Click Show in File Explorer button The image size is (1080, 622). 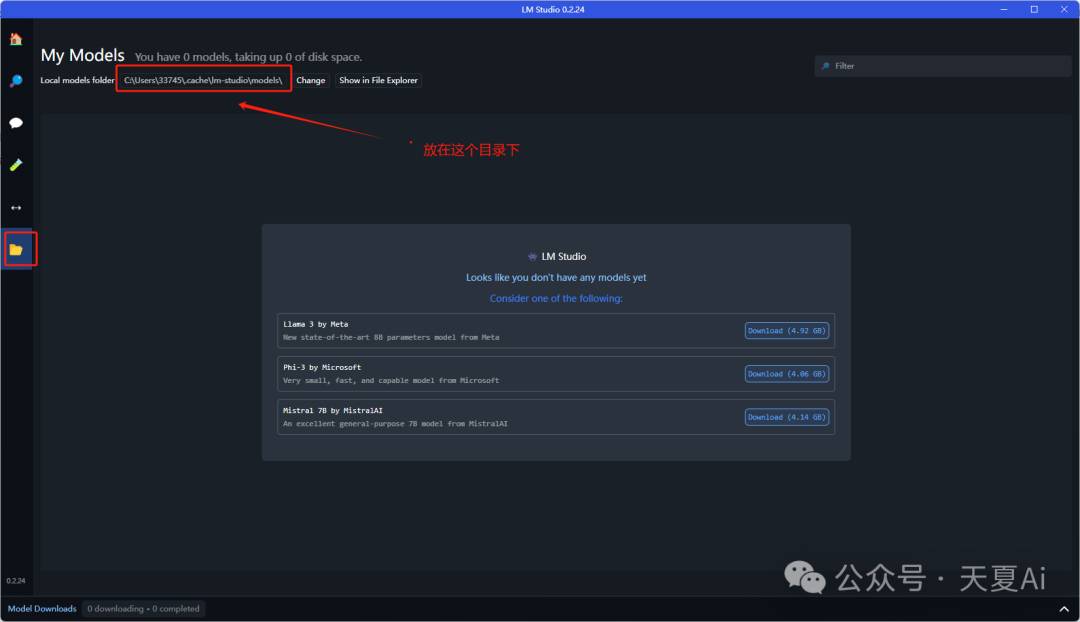pyautogui.click(x=378, y=81)
